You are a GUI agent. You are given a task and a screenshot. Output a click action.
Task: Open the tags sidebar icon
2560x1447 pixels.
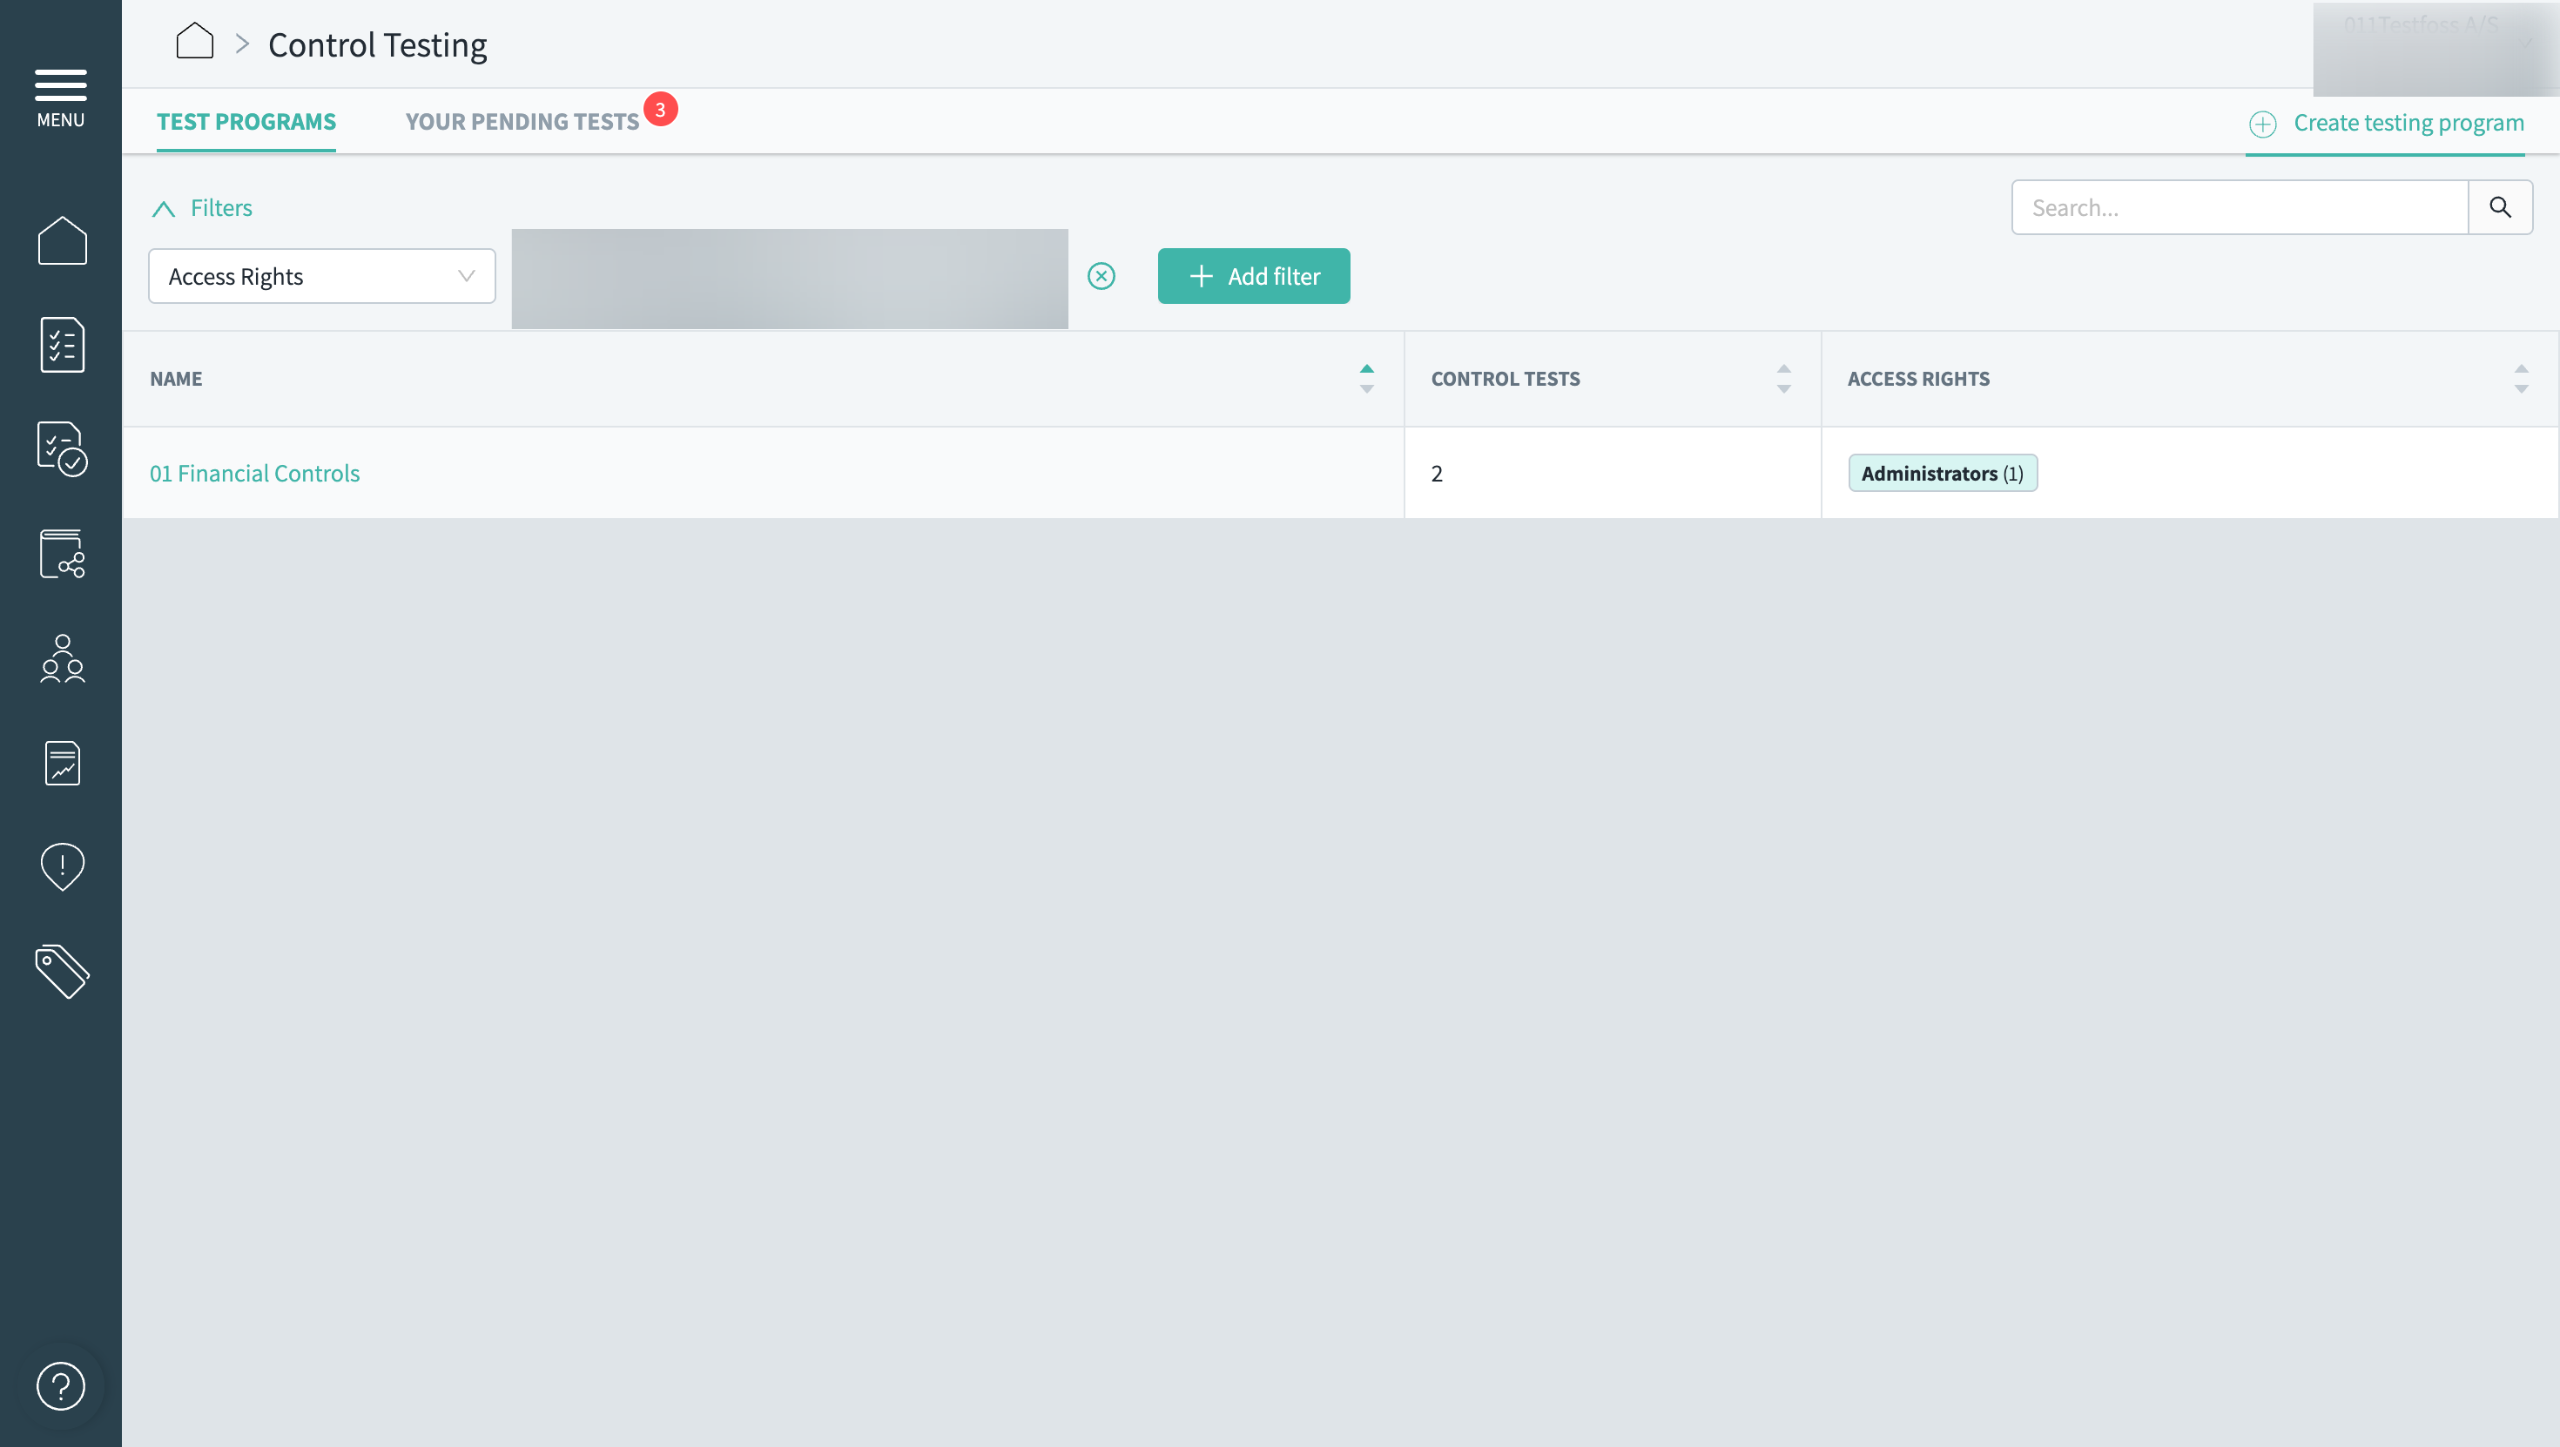click(x=62, y=971)
